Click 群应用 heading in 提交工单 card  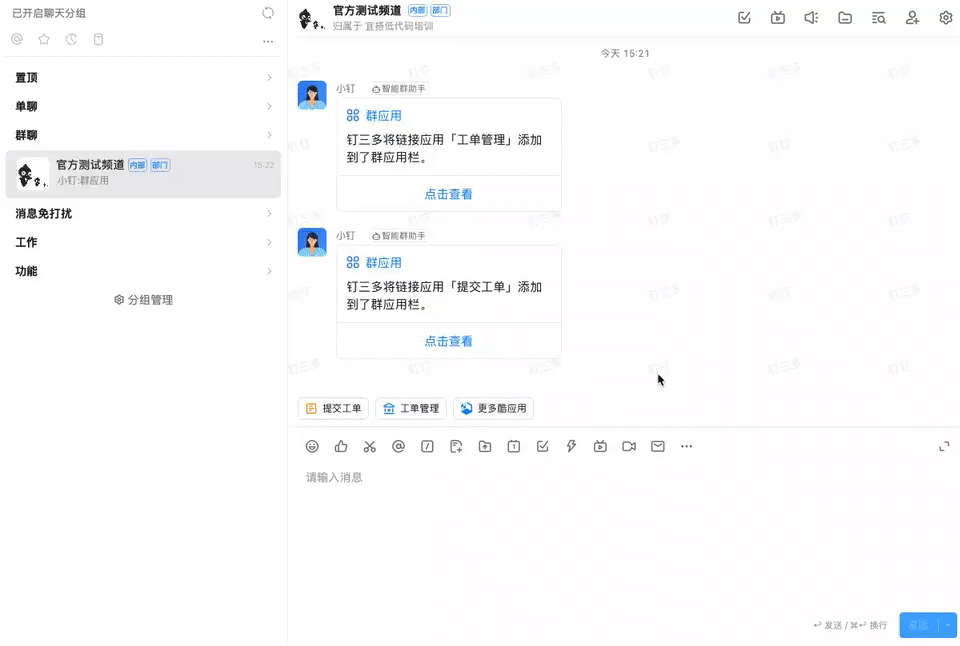click(x=383, y=263)
